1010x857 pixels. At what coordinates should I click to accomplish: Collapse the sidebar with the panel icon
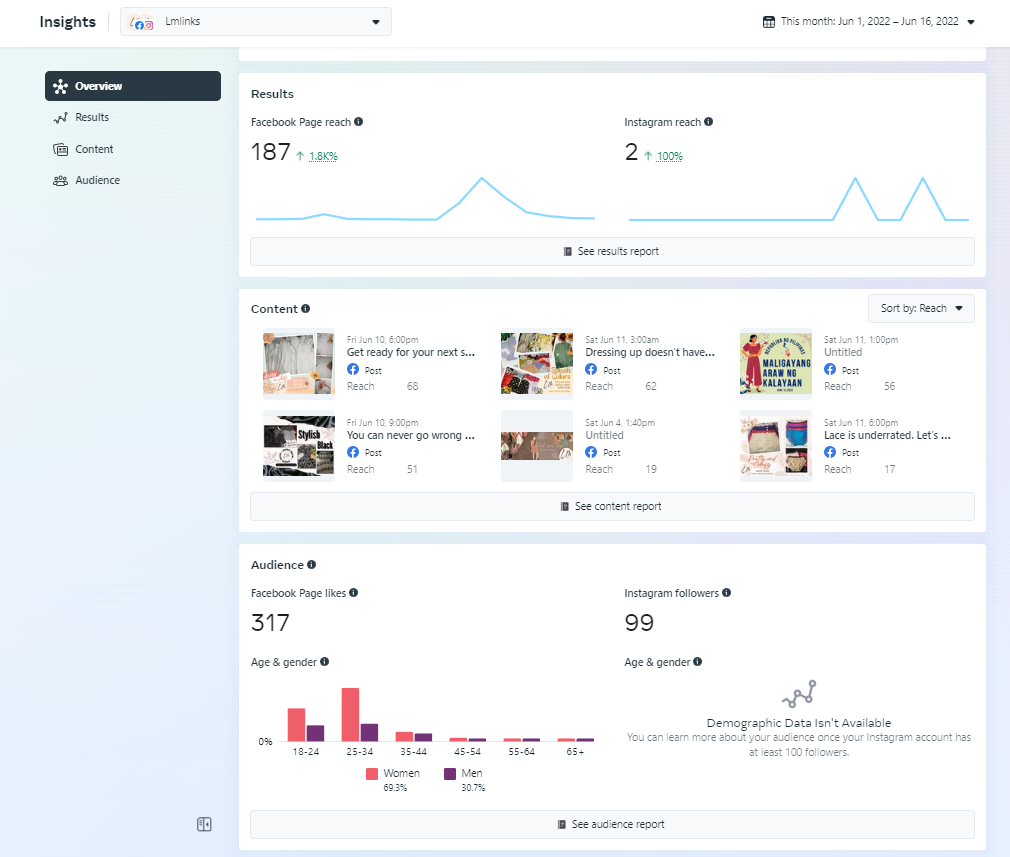click(x=204, y=824)
